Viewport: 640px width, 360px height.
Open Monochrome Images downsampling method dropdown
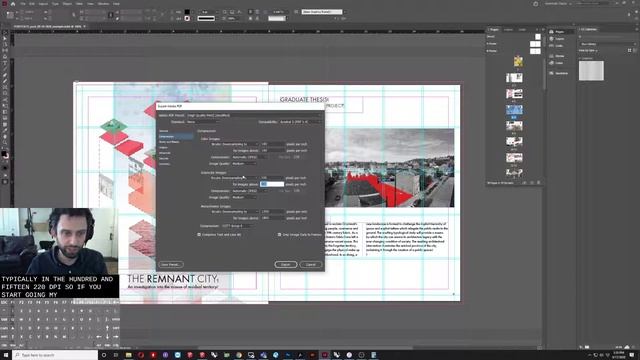[x=235, y=212]
